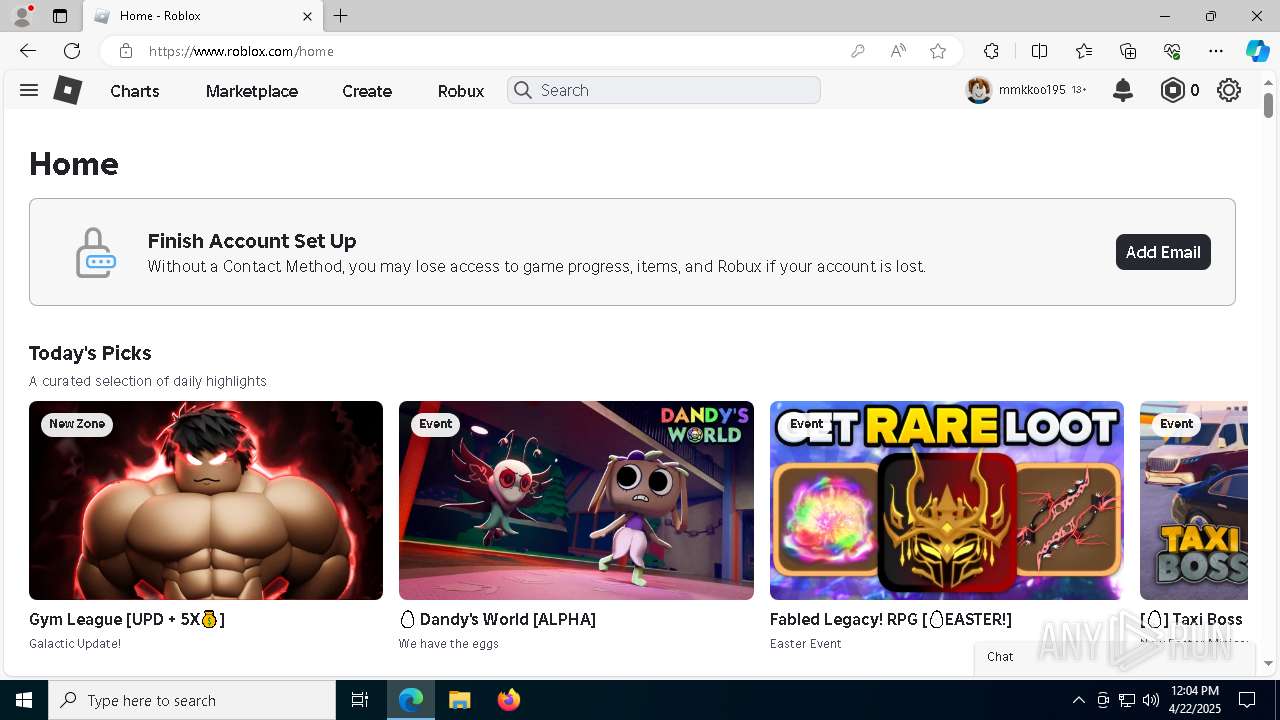Open the settings gear in Roblox header
1280x720 pixels.
pos(1229,90)
